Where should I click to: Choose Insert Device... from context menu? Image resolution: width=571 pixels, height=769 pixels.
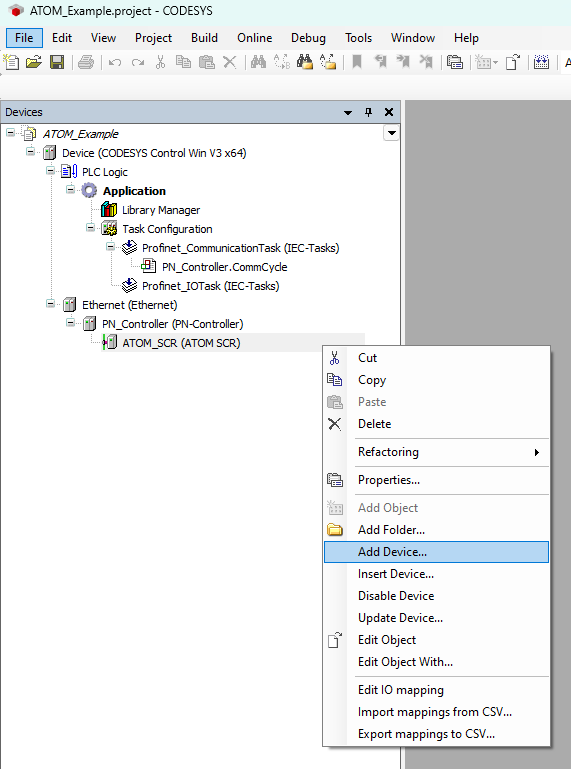pos(436,574)
